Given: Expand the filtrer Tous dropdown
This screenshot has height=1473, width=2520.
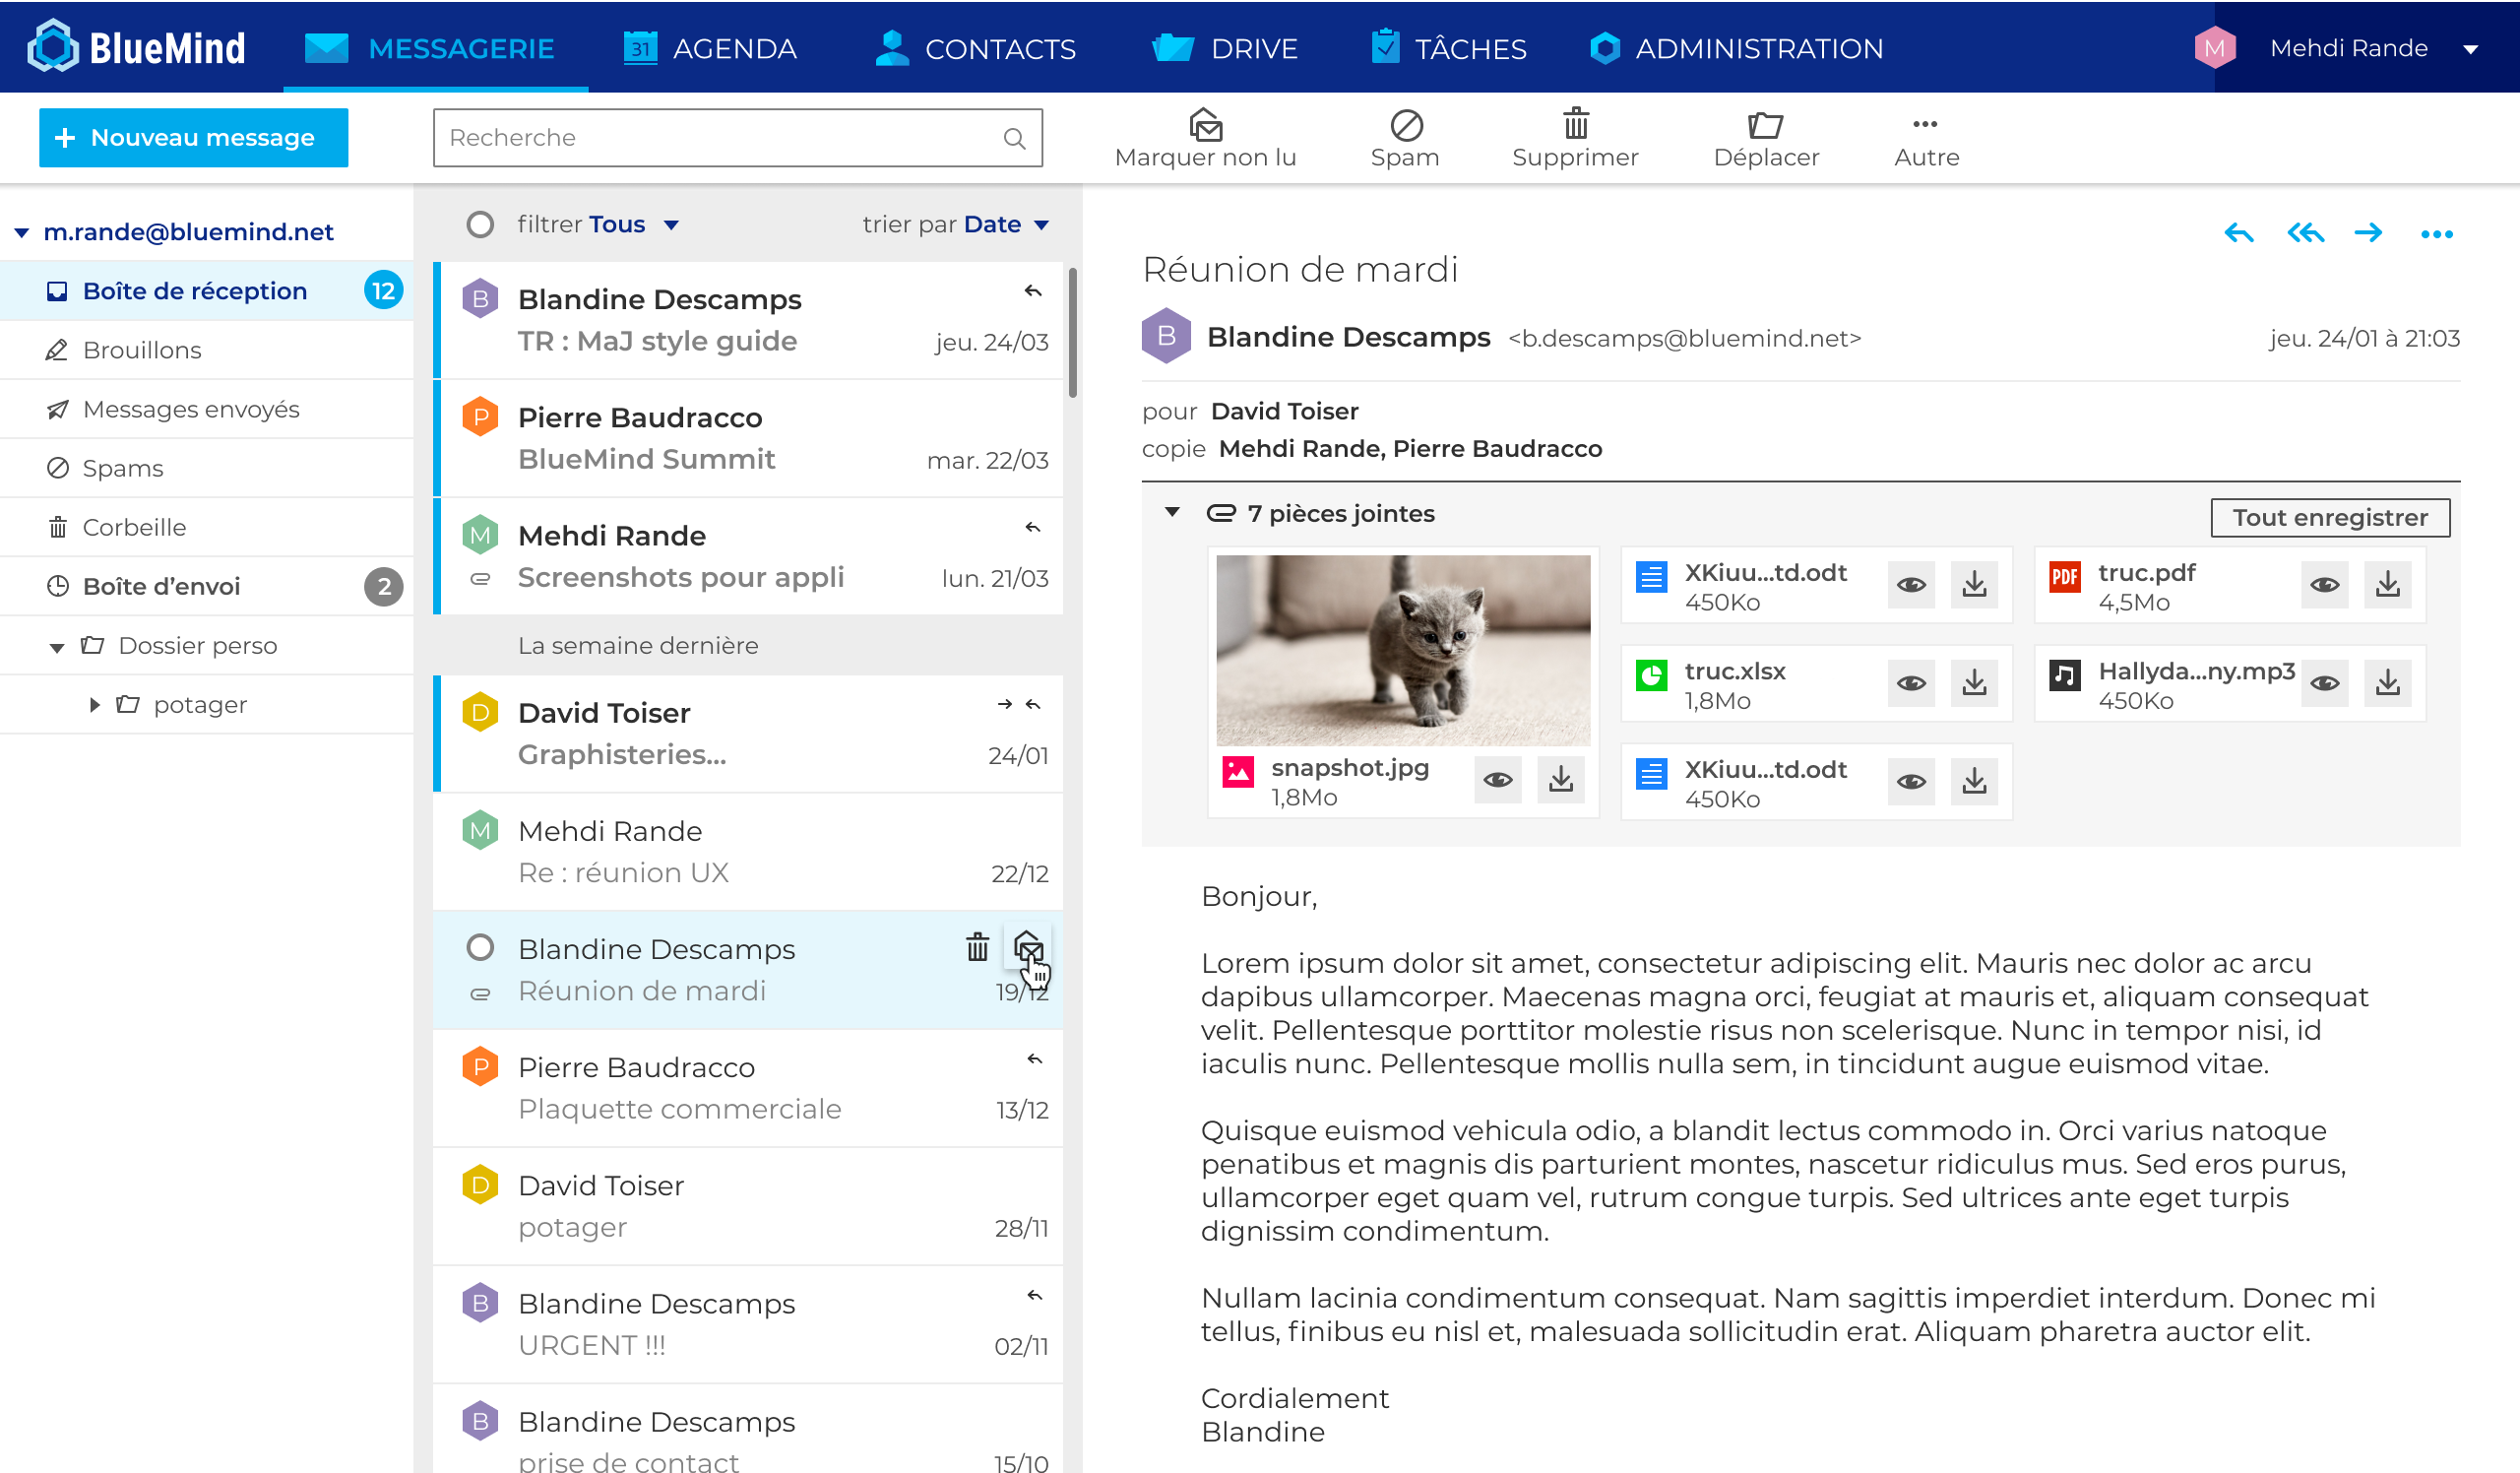Looking at the screenshot, I should [x=673, y=224].
